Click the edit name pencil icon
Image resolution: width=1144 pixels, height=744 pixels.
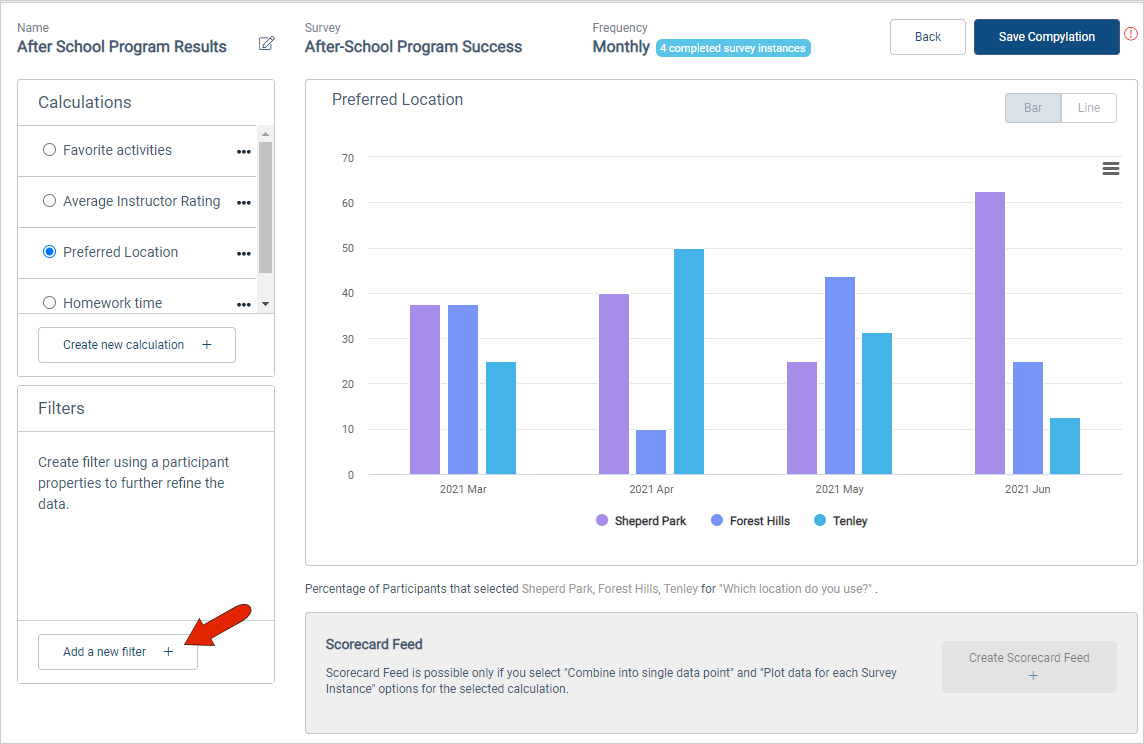(266, 43)
